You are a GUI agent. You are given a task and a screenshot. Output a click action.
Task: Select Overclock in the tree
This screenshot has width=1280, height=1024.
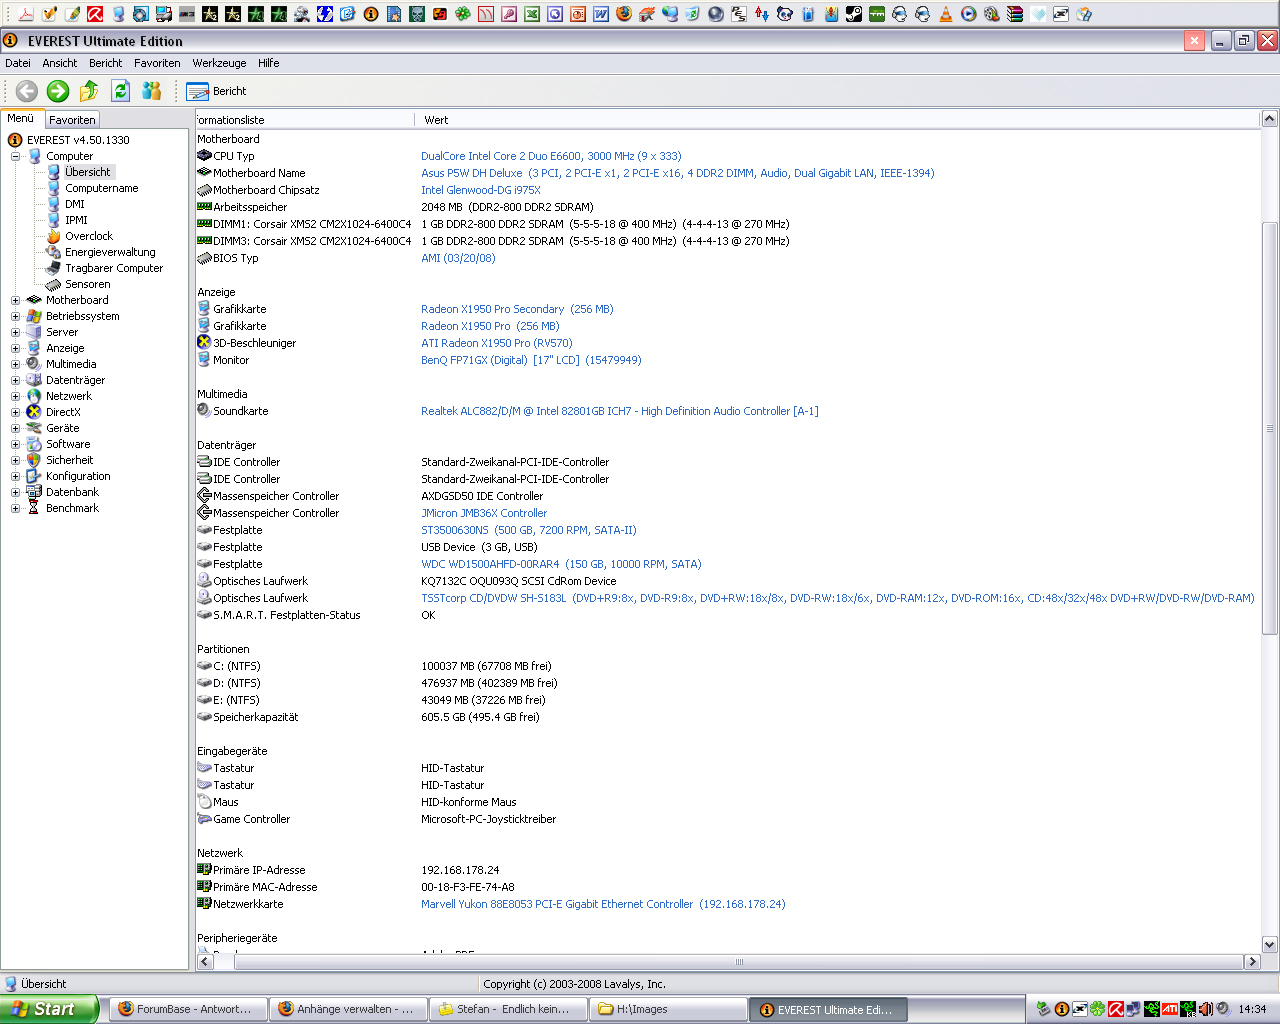[x=89, y=236]
